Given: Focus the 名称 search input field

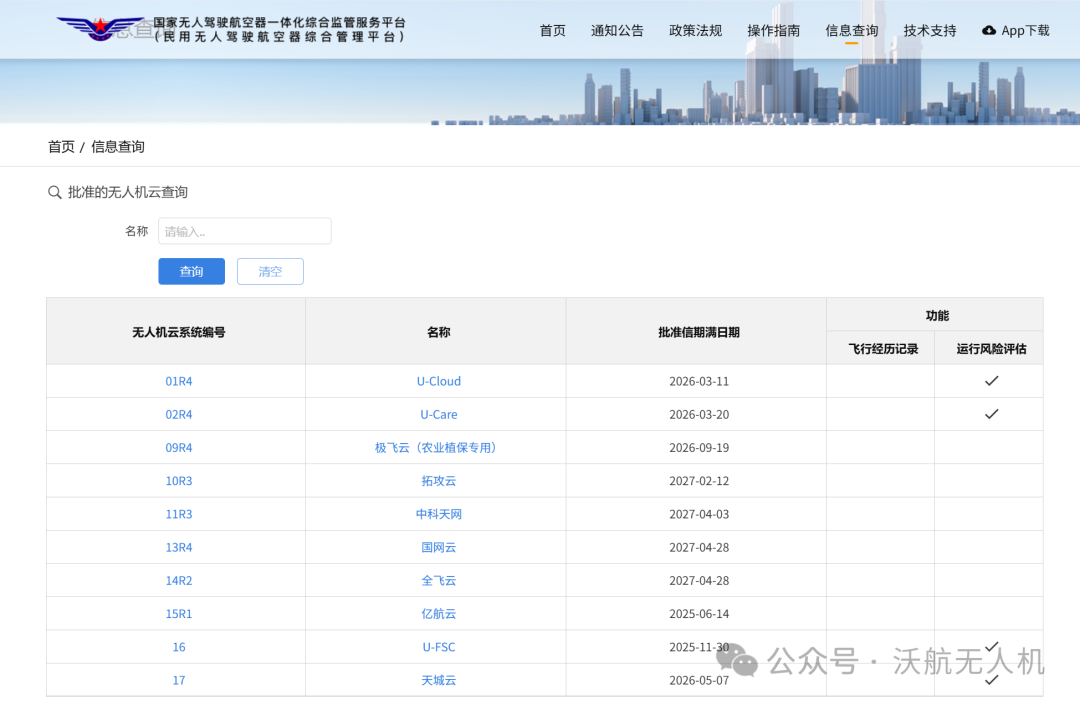Looking at the screenshot, I should point(244,231).
